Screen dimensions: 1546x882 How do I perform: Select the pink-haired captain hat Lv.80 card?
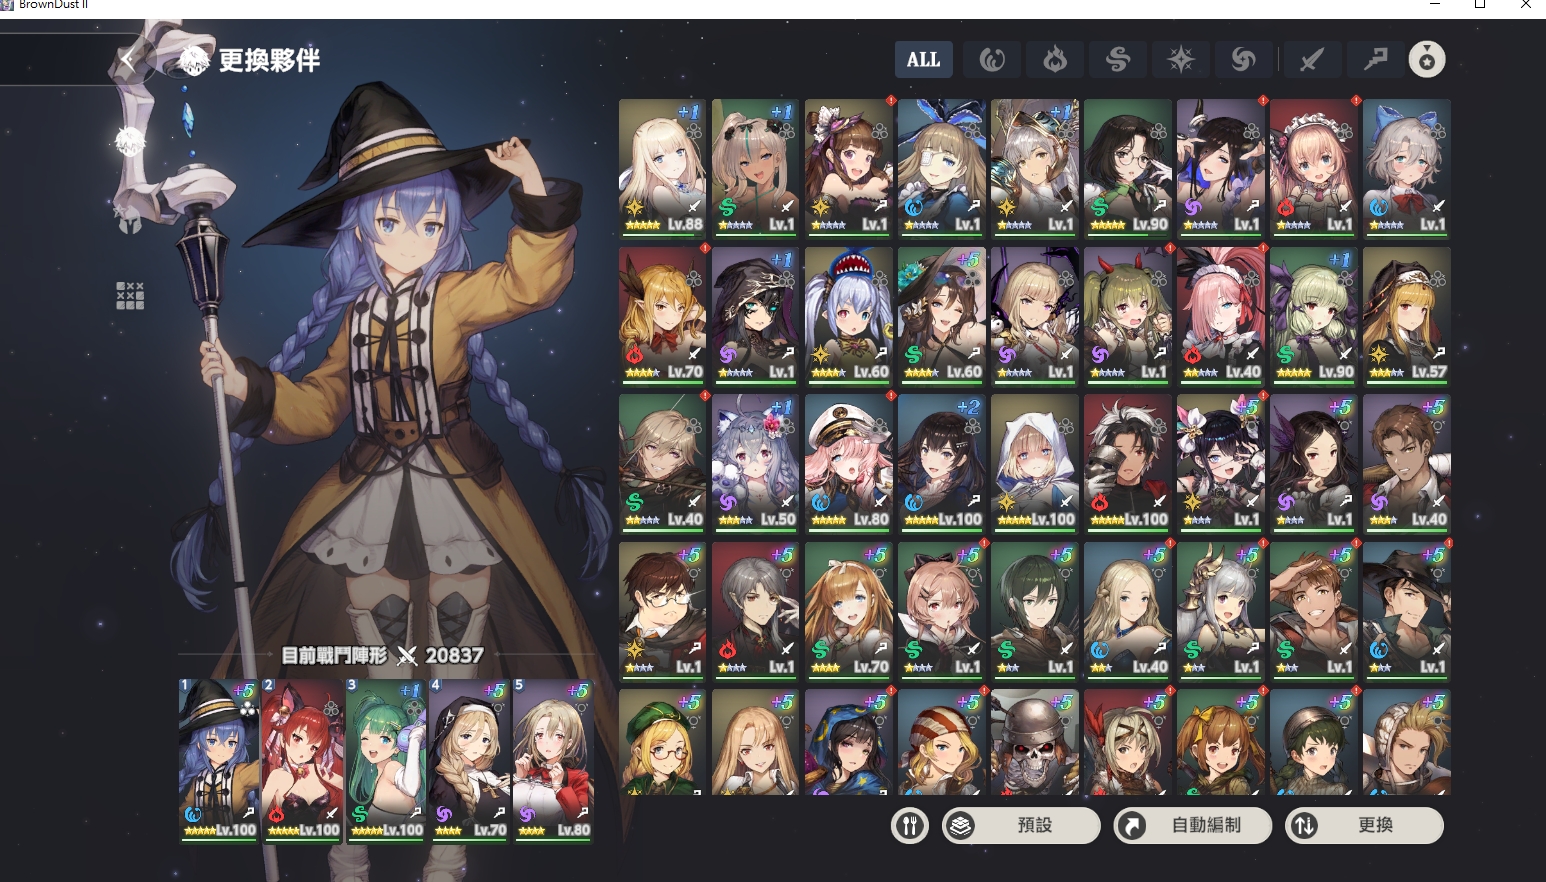848,463
